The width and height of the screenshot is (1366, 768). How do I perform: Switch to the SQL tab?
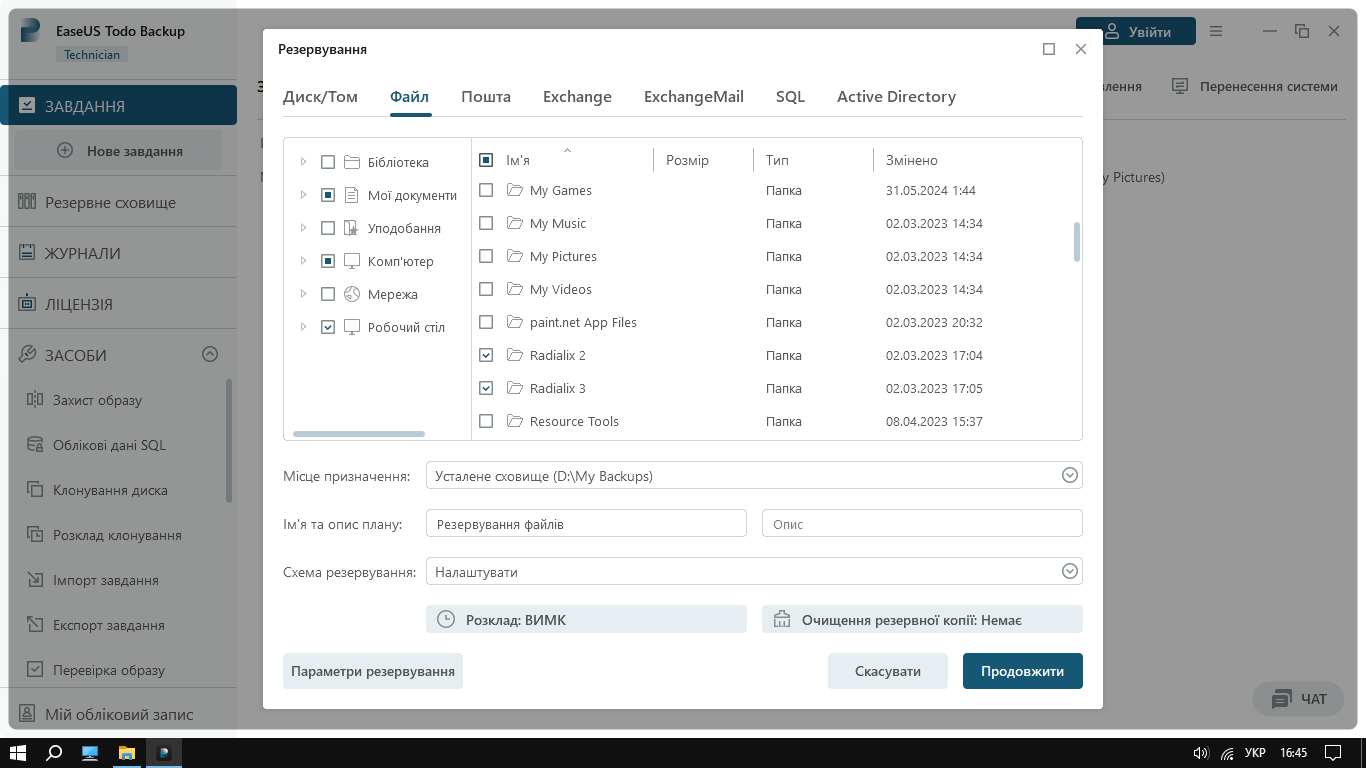[790, 97]
